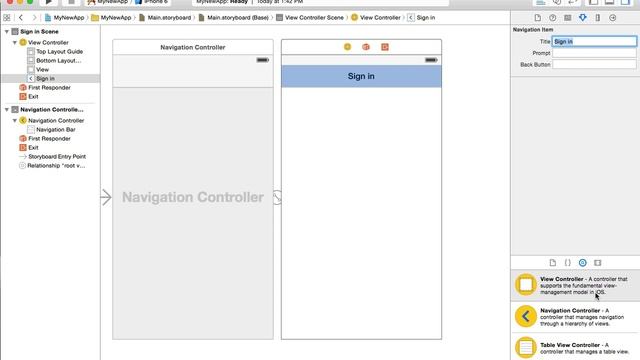Image resolution: width=640 pixels, height=360 pixels.
Task: Open the related items grid menu
Action: point(7,18)
